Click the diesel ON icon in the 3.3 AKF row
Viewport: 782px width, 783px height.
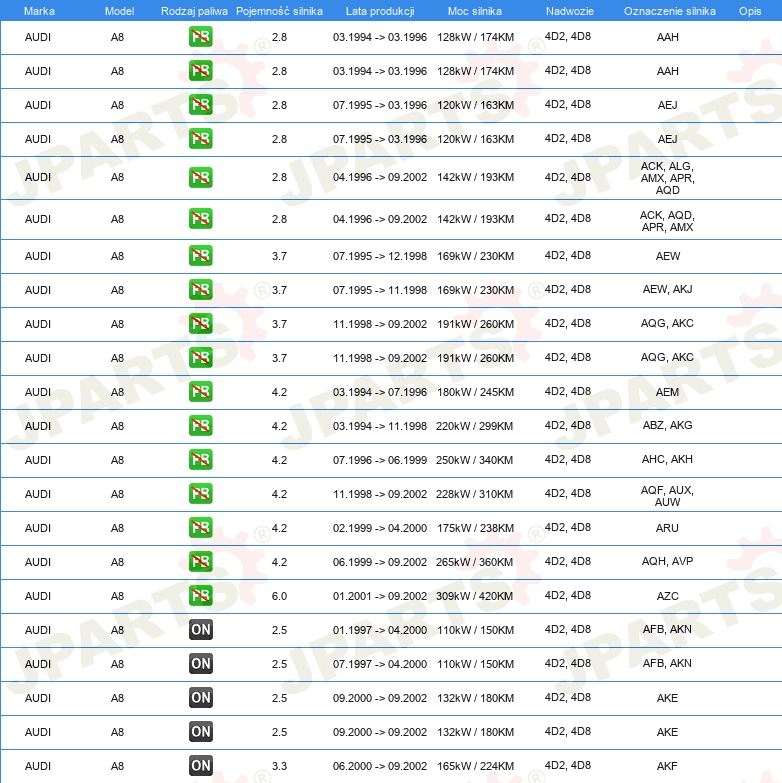(200, 766)
